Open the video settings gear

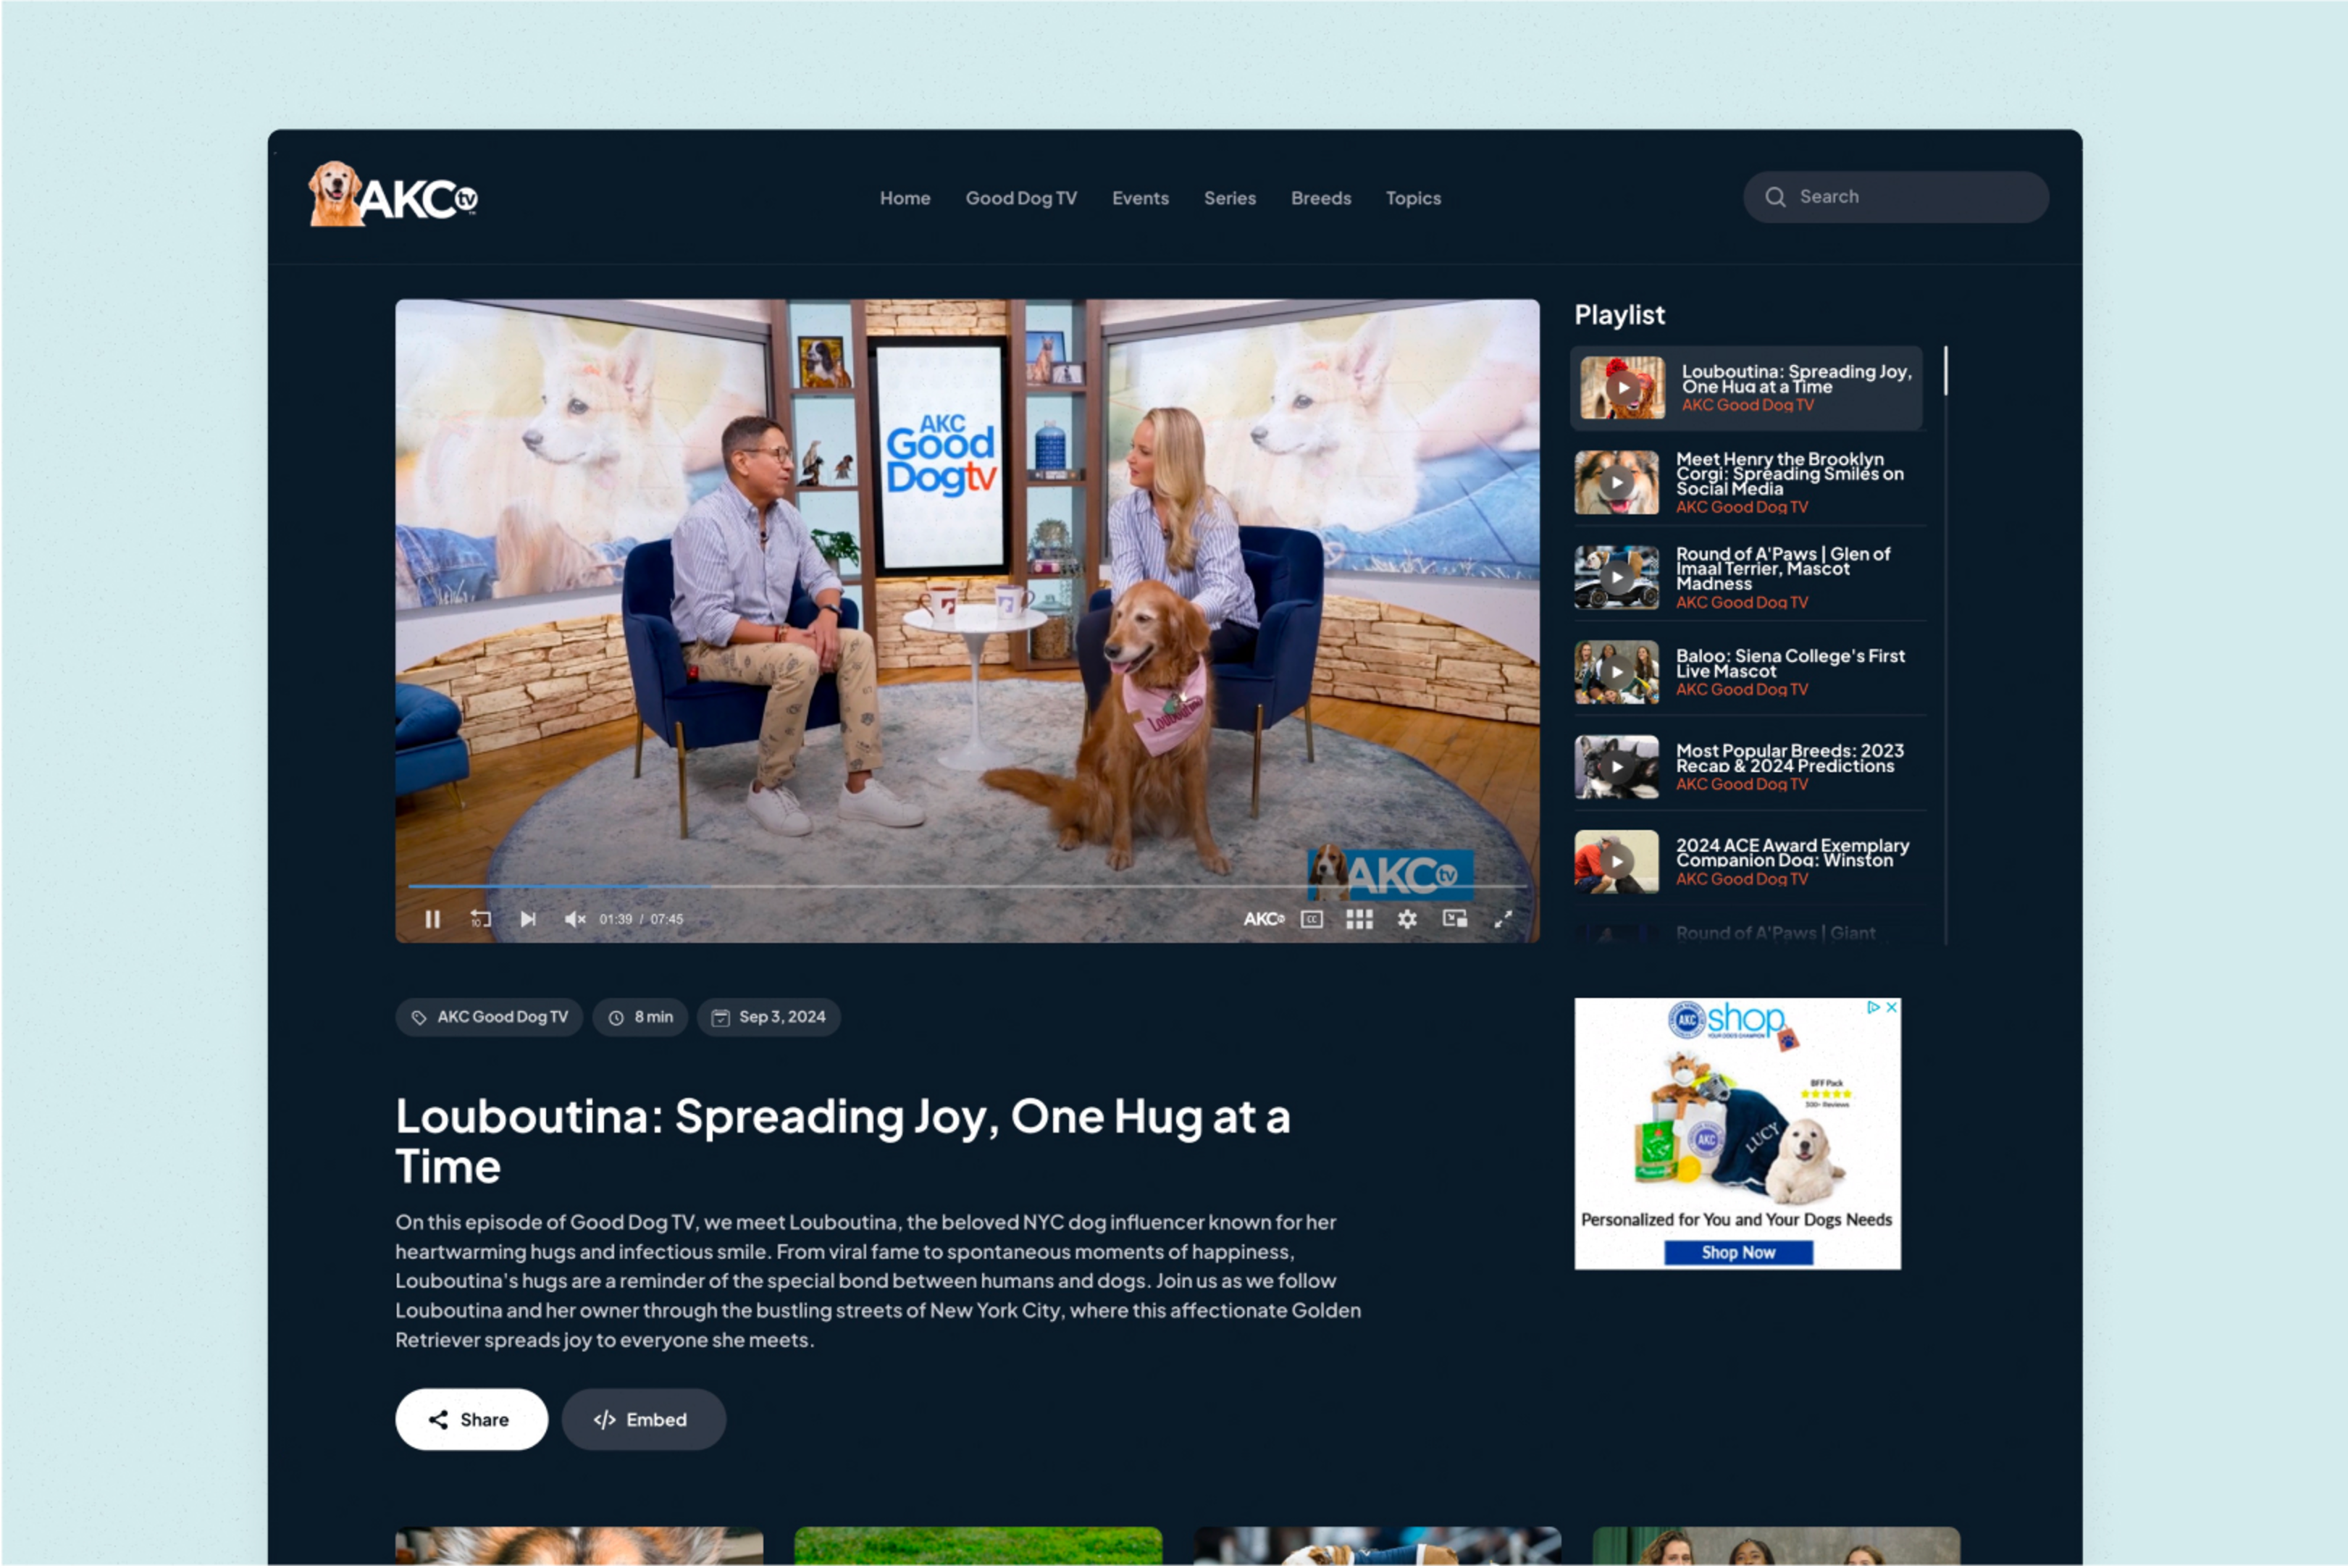[x=1407, y=918]
